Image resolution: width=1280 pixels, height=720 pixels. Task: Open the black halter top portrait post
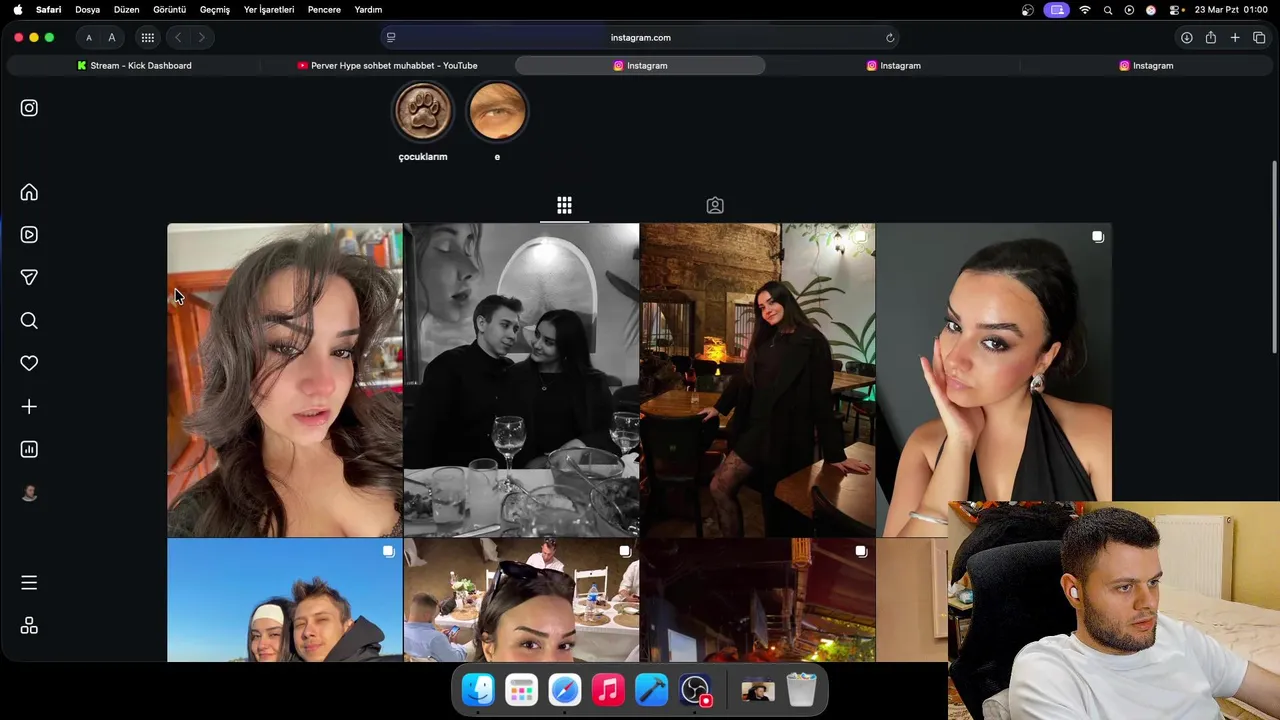point(994,380)
